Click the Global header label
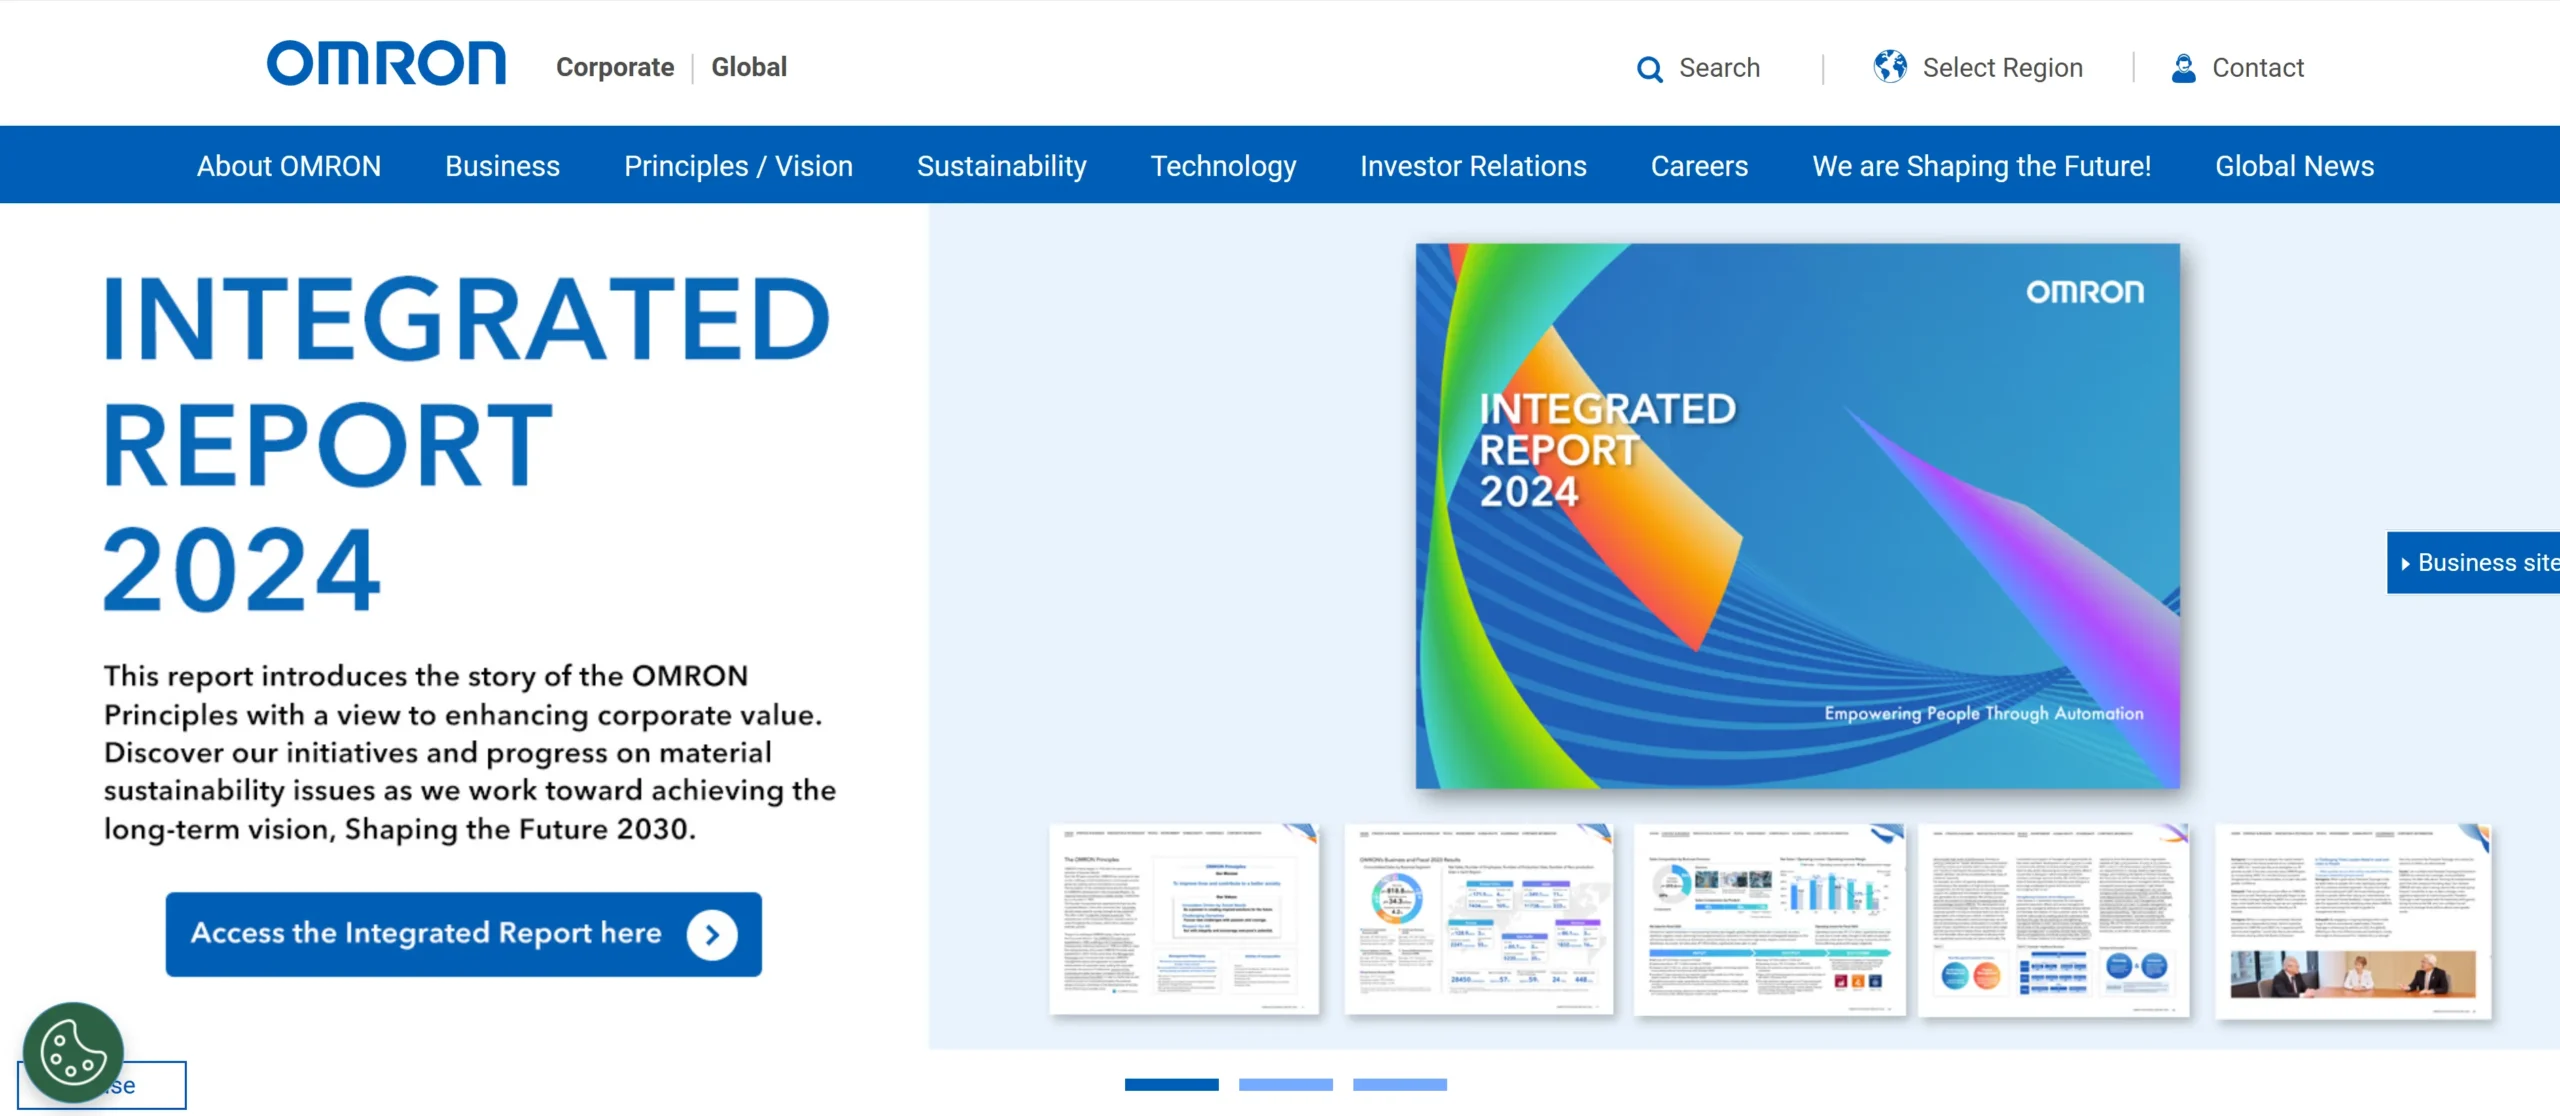This screenshot has width=2560, height=1116. tap(749, 67)
